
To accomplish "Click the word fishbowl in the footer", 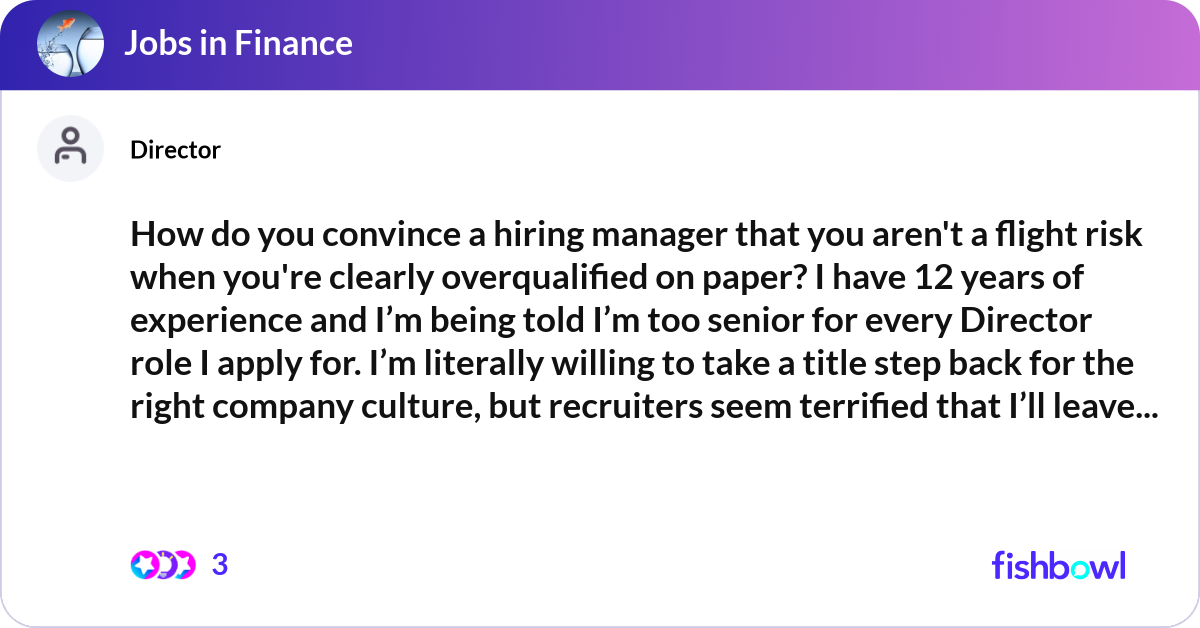I will point(1058,565).
